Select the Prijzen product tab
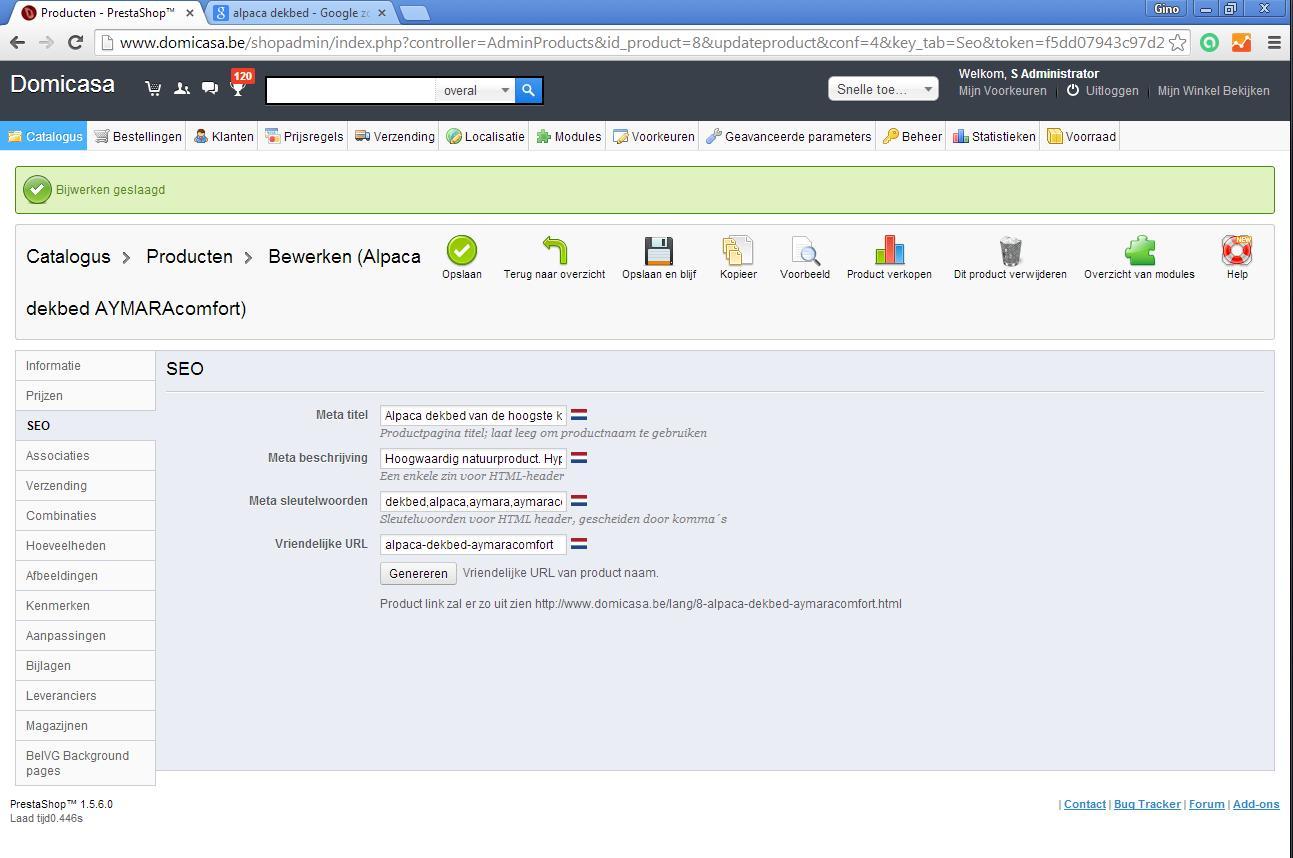Screen dimensions: 1293x858 click(x=85, y=396)
